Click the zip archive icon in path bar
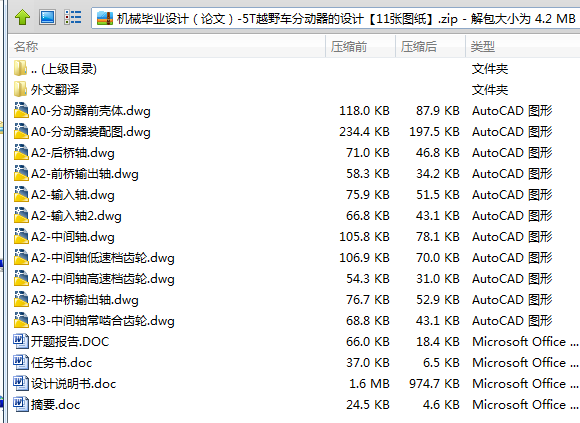The height and width of the screenshot is (423, 580). [104, 18]
